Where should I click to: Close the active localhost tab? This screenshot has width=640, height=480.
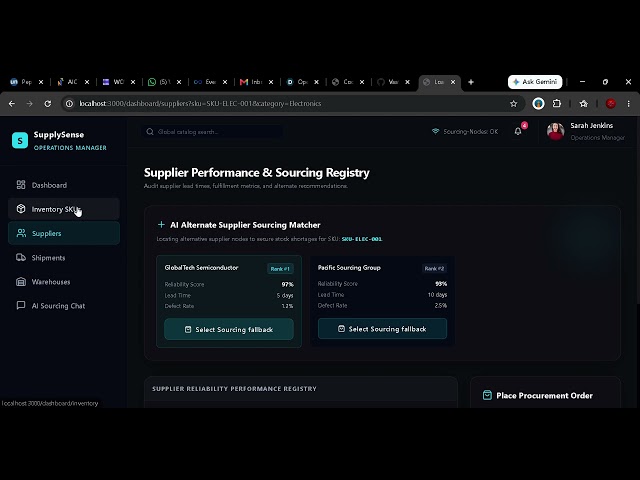pos(453,82)
